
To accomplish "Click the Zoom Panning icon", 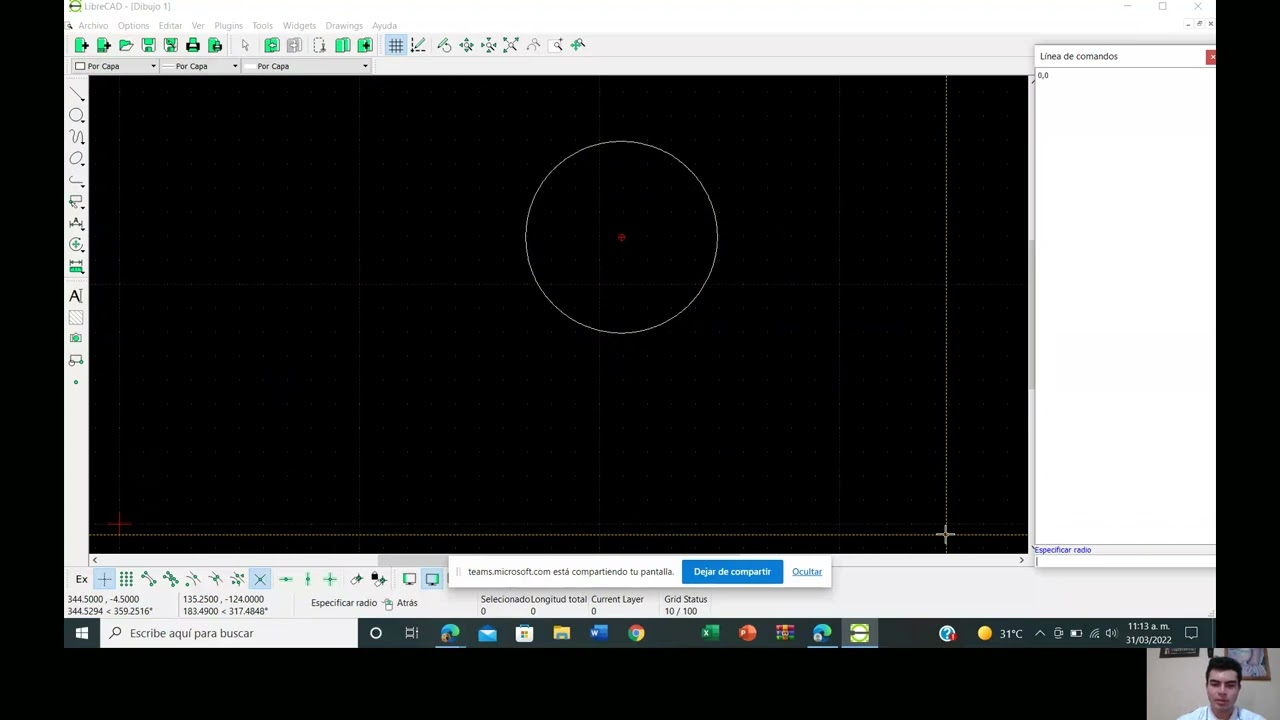I will point(578,45).
